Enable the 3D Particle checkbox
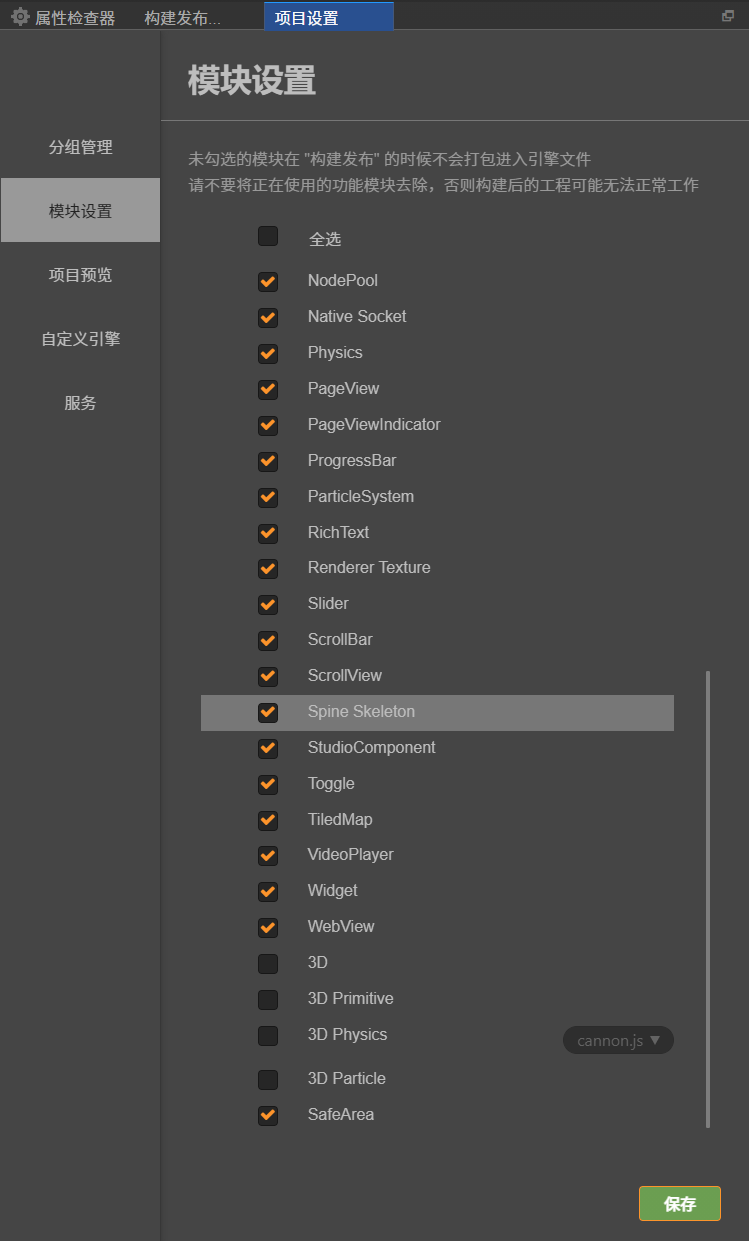The height and width of the screenshot is (1241, 749). [268, 1079]
